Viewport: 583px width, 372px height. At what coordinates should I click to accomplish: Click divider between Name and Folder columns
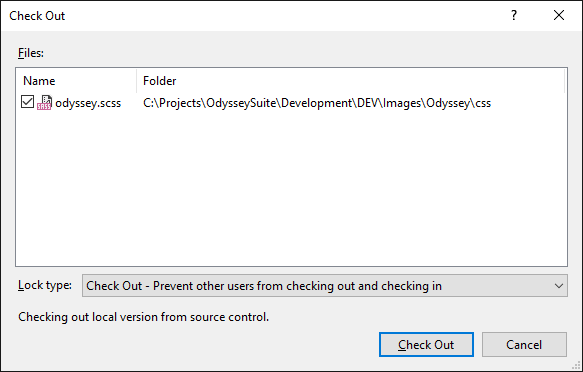click(136, 81)
